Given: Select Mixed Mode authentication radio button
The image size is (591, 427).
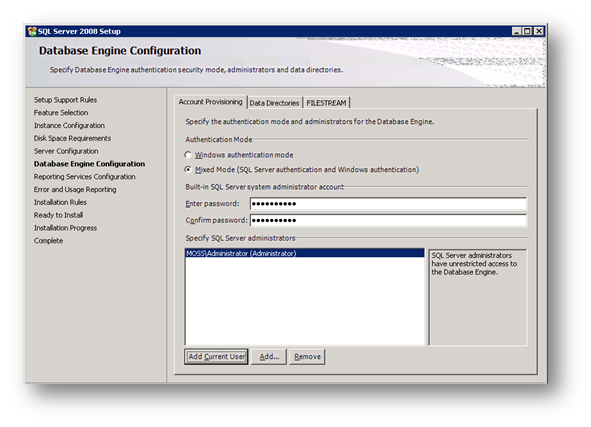Looking at the screenshot, I should coord(188,170).
